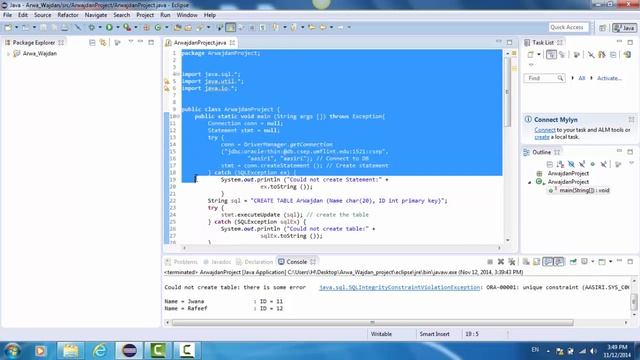Click the Run Last Tool external tools icon
This screenshot has width=640, height=360.
[127, 27]
